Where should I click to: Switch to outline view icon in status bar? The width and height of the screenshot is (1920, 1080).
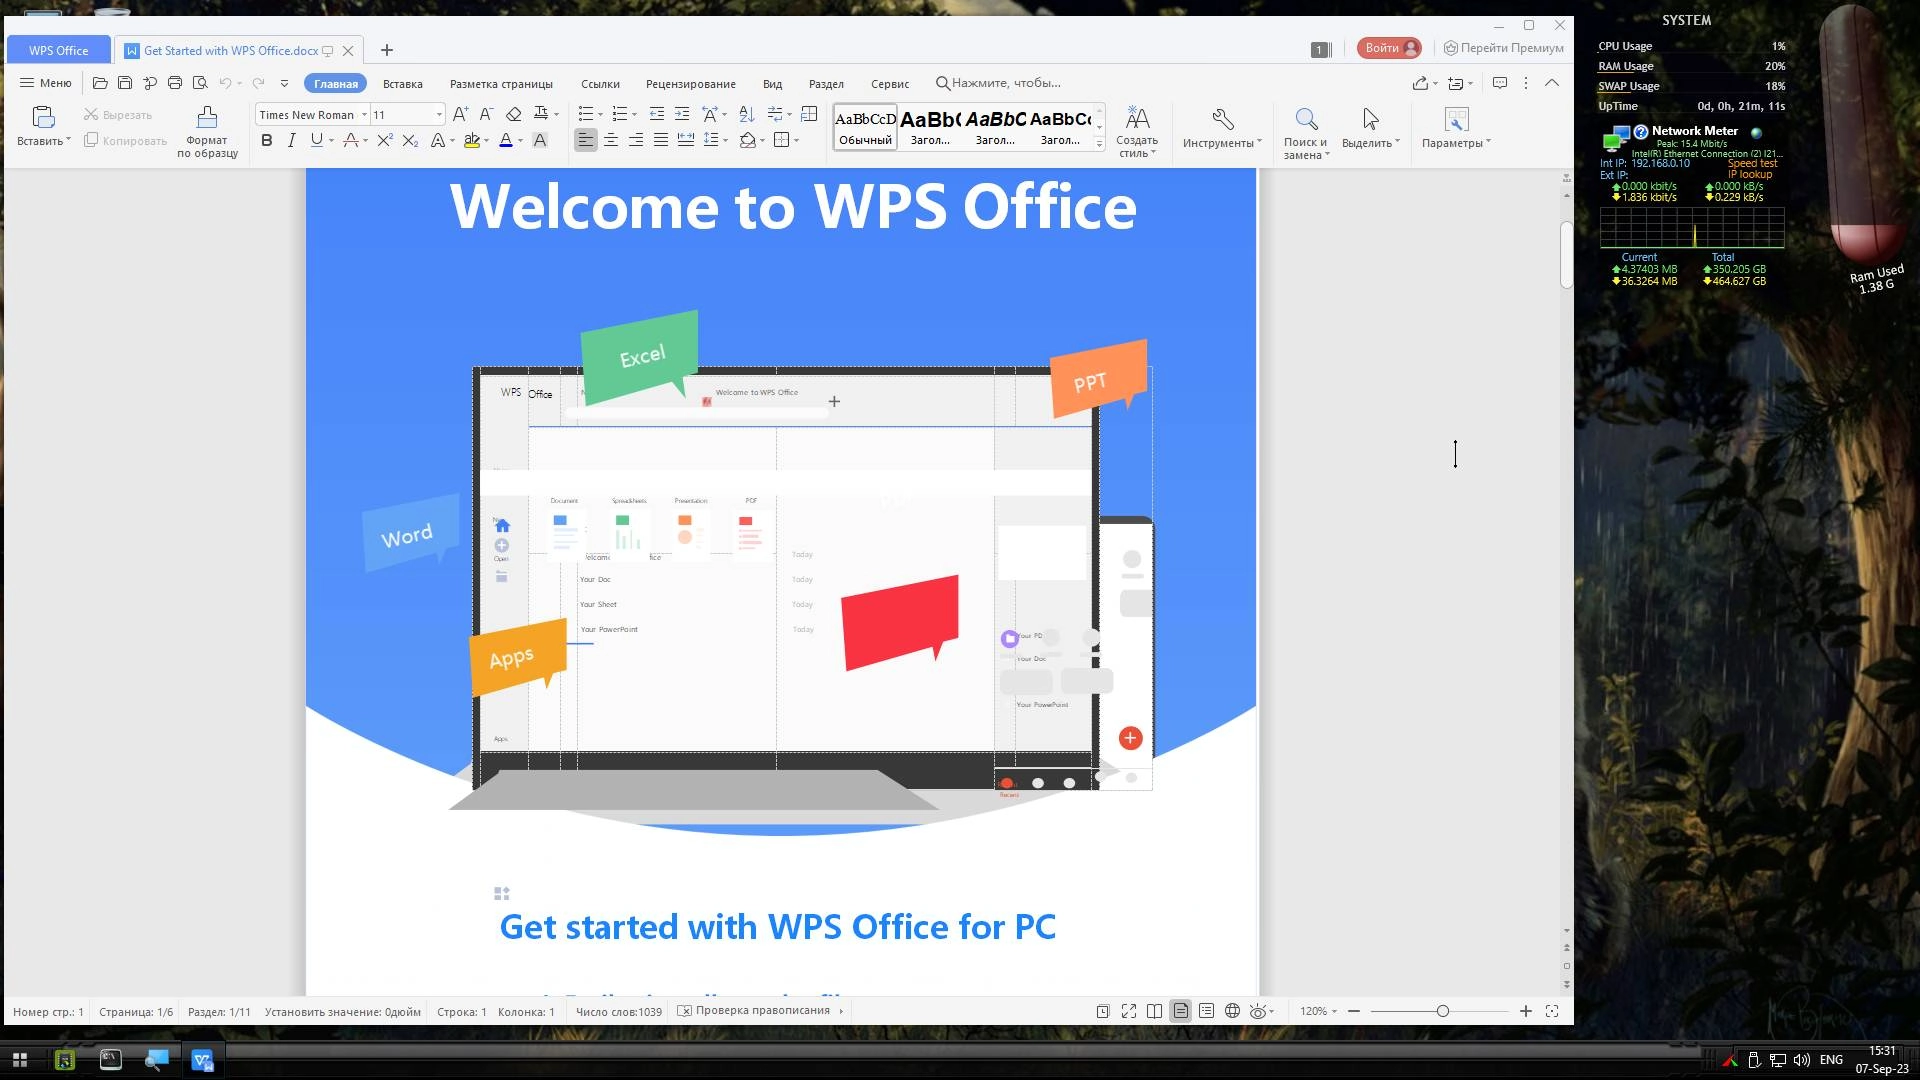pyautogui.click(x=1207, y=1011)
